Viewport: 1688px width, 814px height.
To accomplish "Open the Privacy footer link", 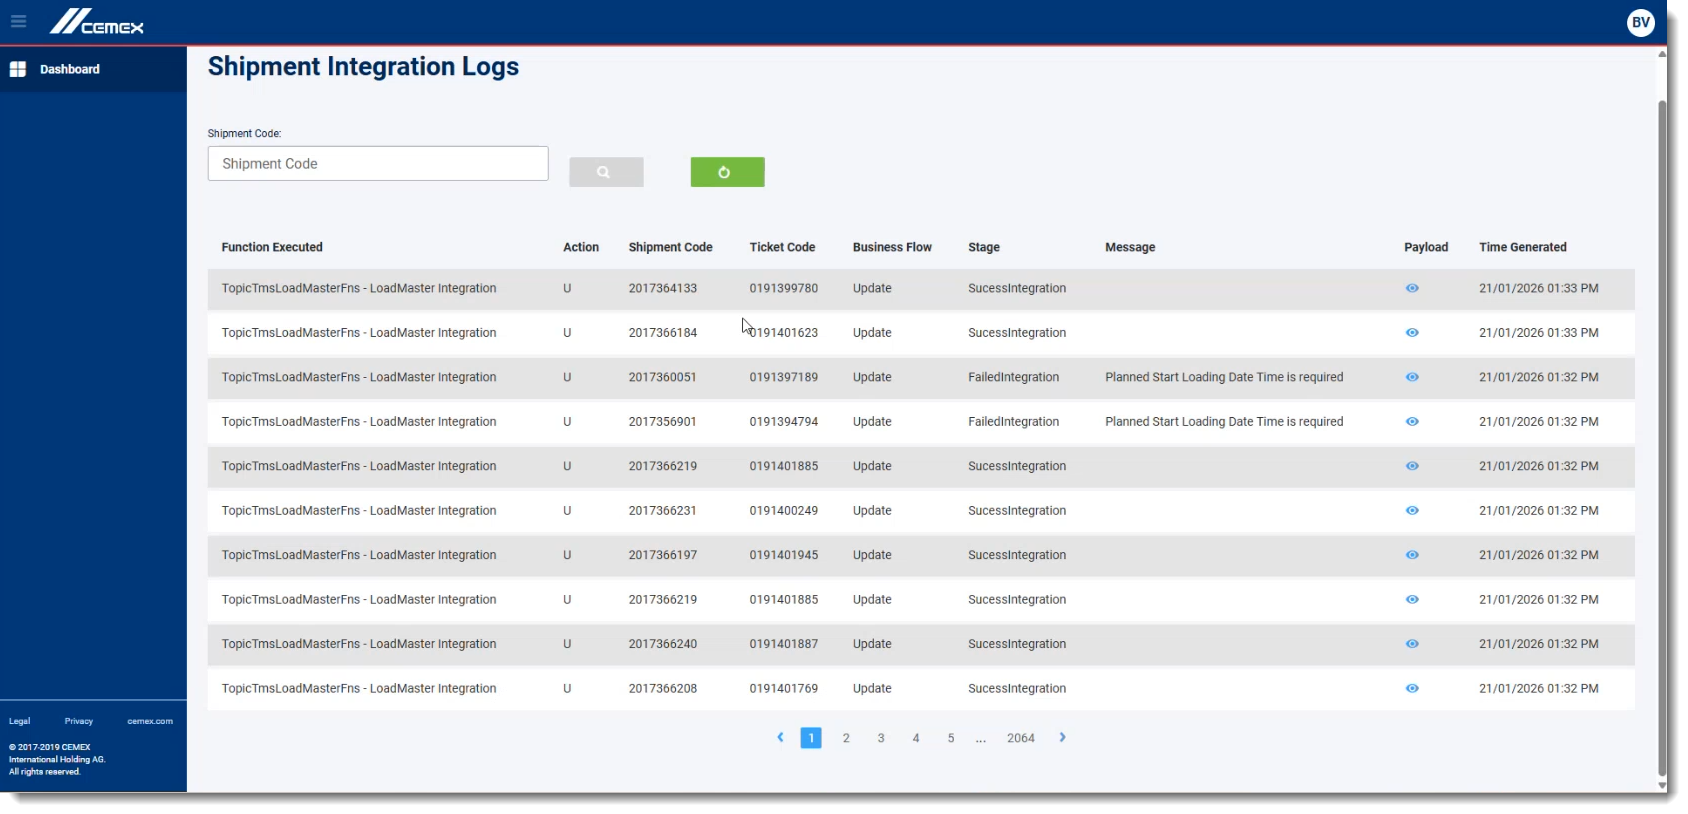I will pos(79,721).
